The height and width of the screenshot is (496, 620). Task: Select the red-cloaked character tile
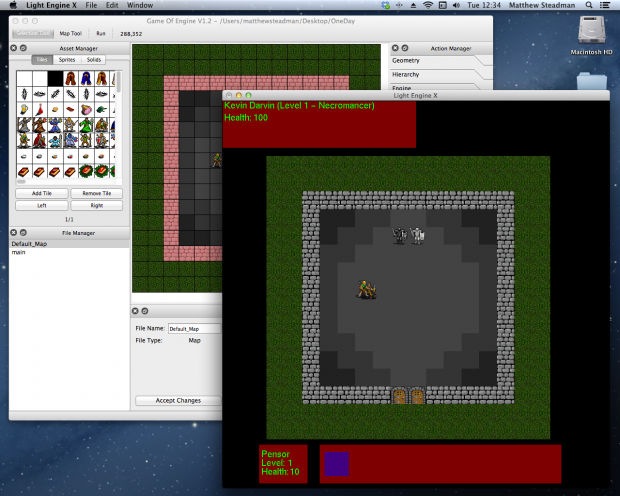click(x=40, y=140)
